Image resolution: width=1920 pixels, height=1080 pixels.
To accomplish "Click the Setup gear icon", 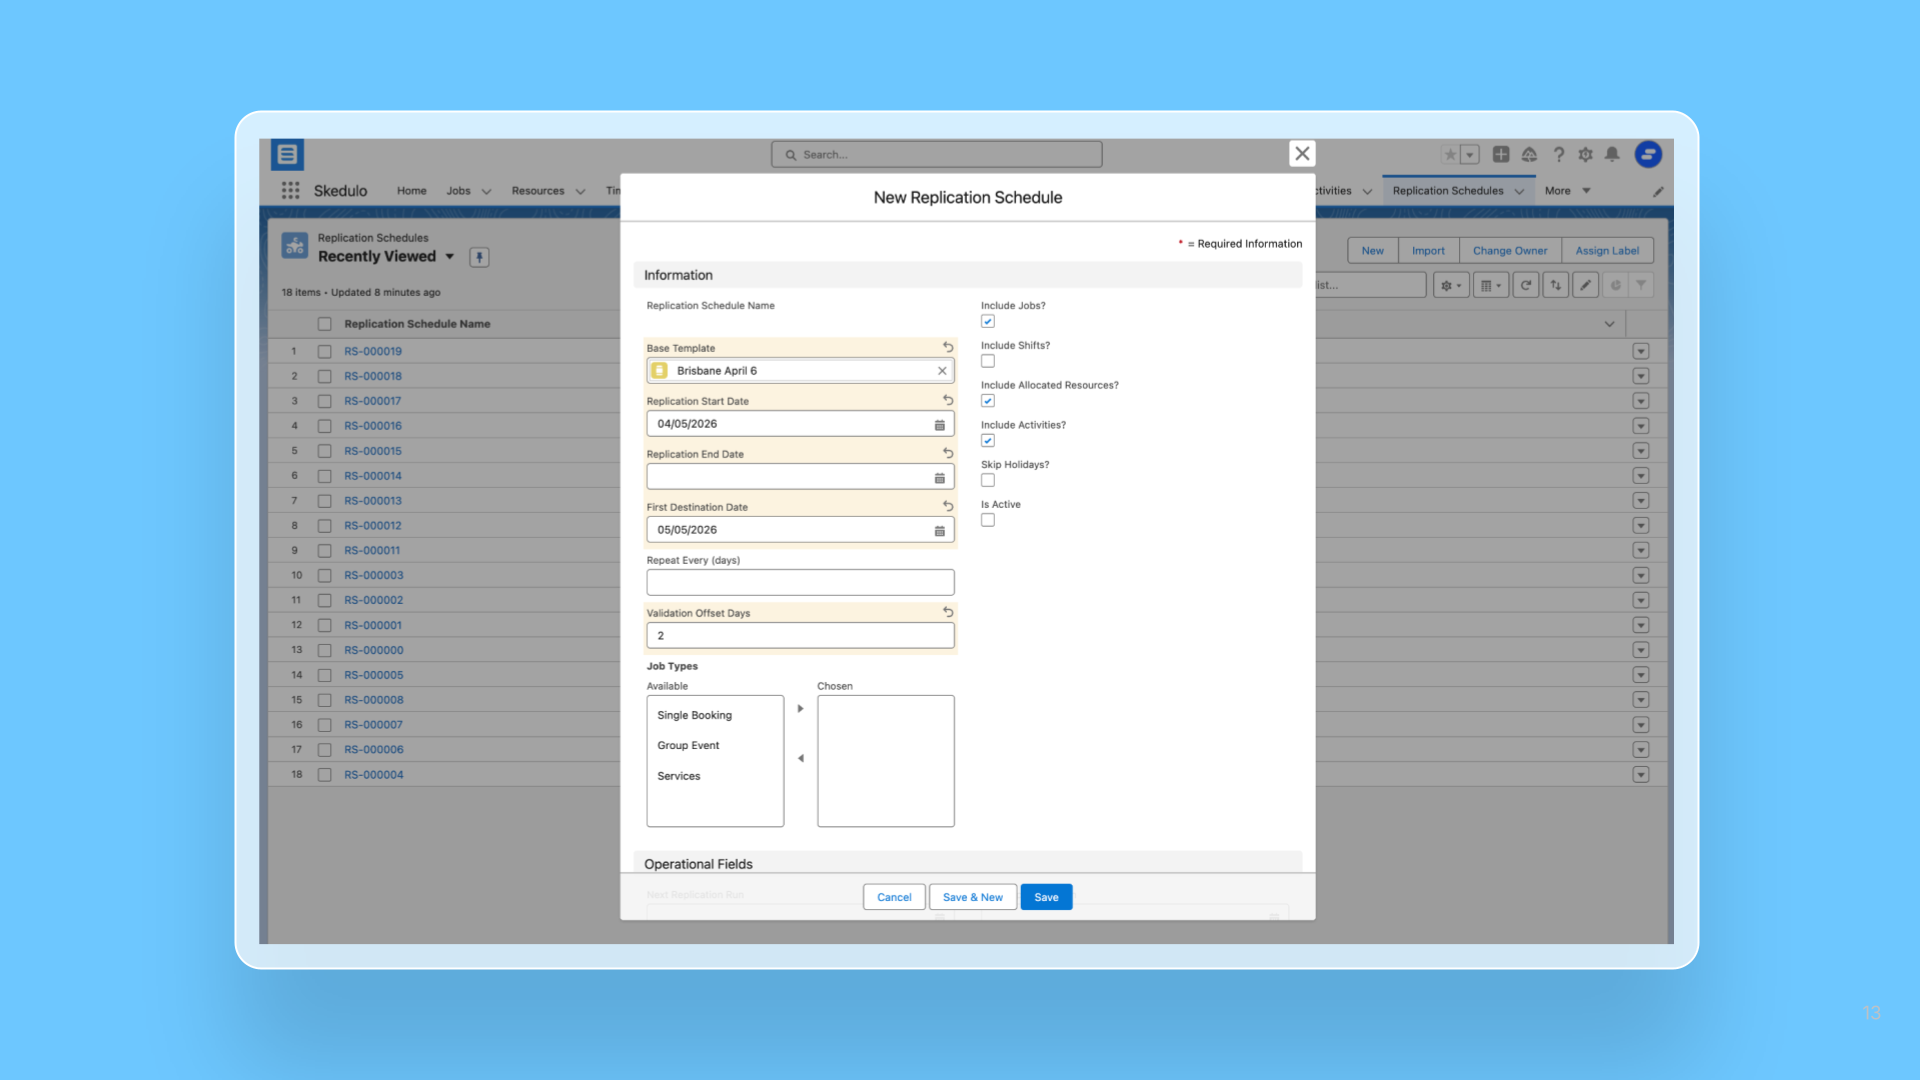I will [1585, 155].
